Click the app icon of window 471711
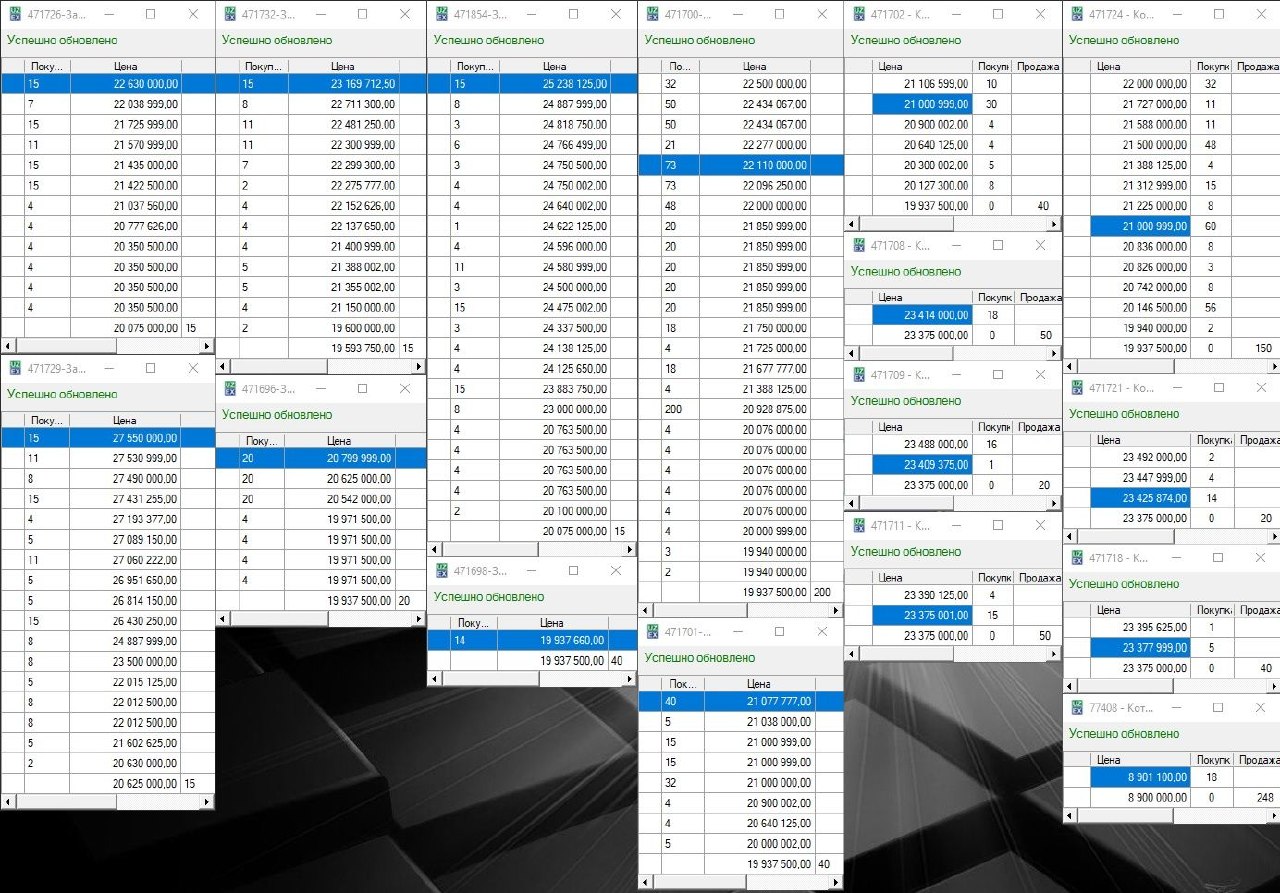 858,525
